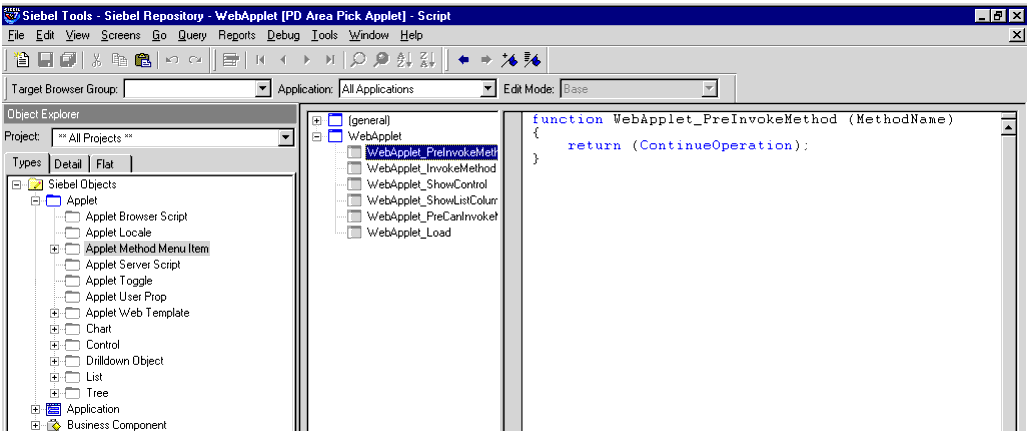The height and width of the screenshot is (433, 1029).
Task: Click the Paste (clipboard) icon
Action: pyautogui.click(x=142, y=60)
